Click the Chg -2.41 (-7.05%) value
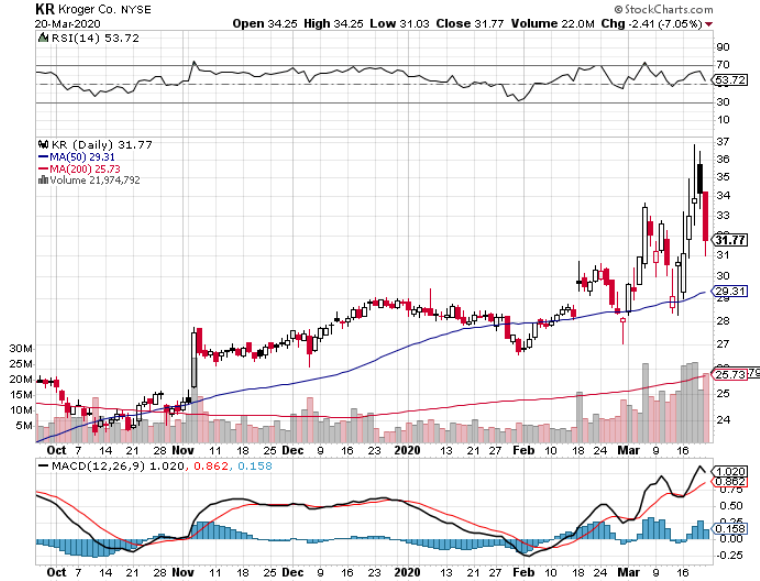 coord(652,24)
